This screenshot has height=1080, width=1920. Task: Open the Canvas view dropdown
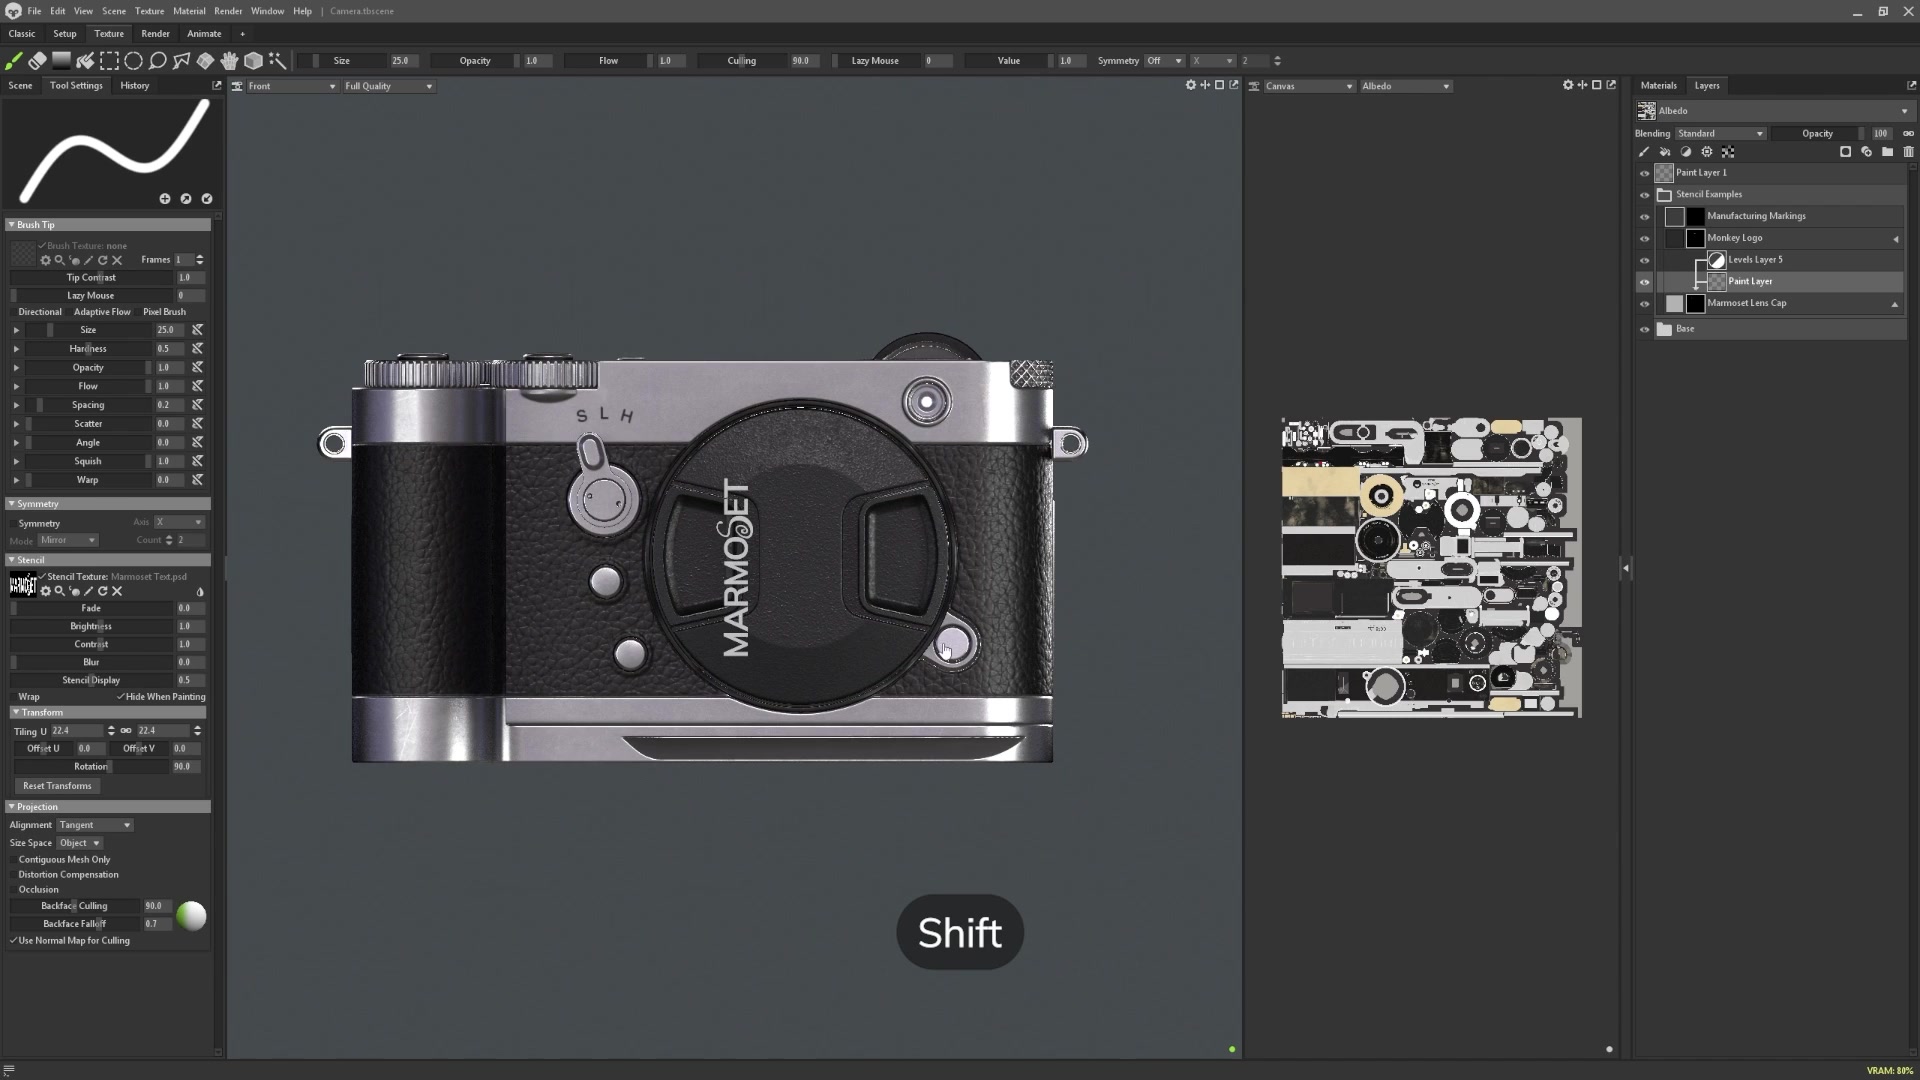pos(1309,86)
